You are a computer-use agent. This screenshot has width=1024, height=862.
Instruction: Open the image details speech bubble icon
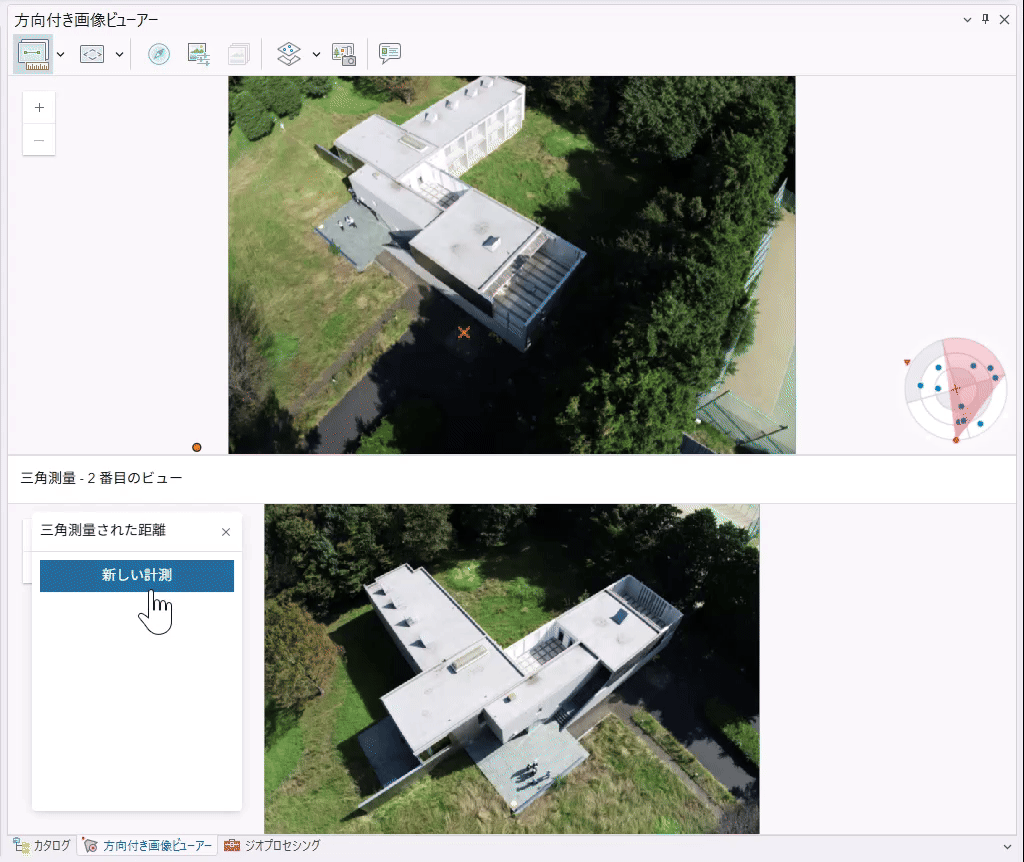click(x=390, y=54)
